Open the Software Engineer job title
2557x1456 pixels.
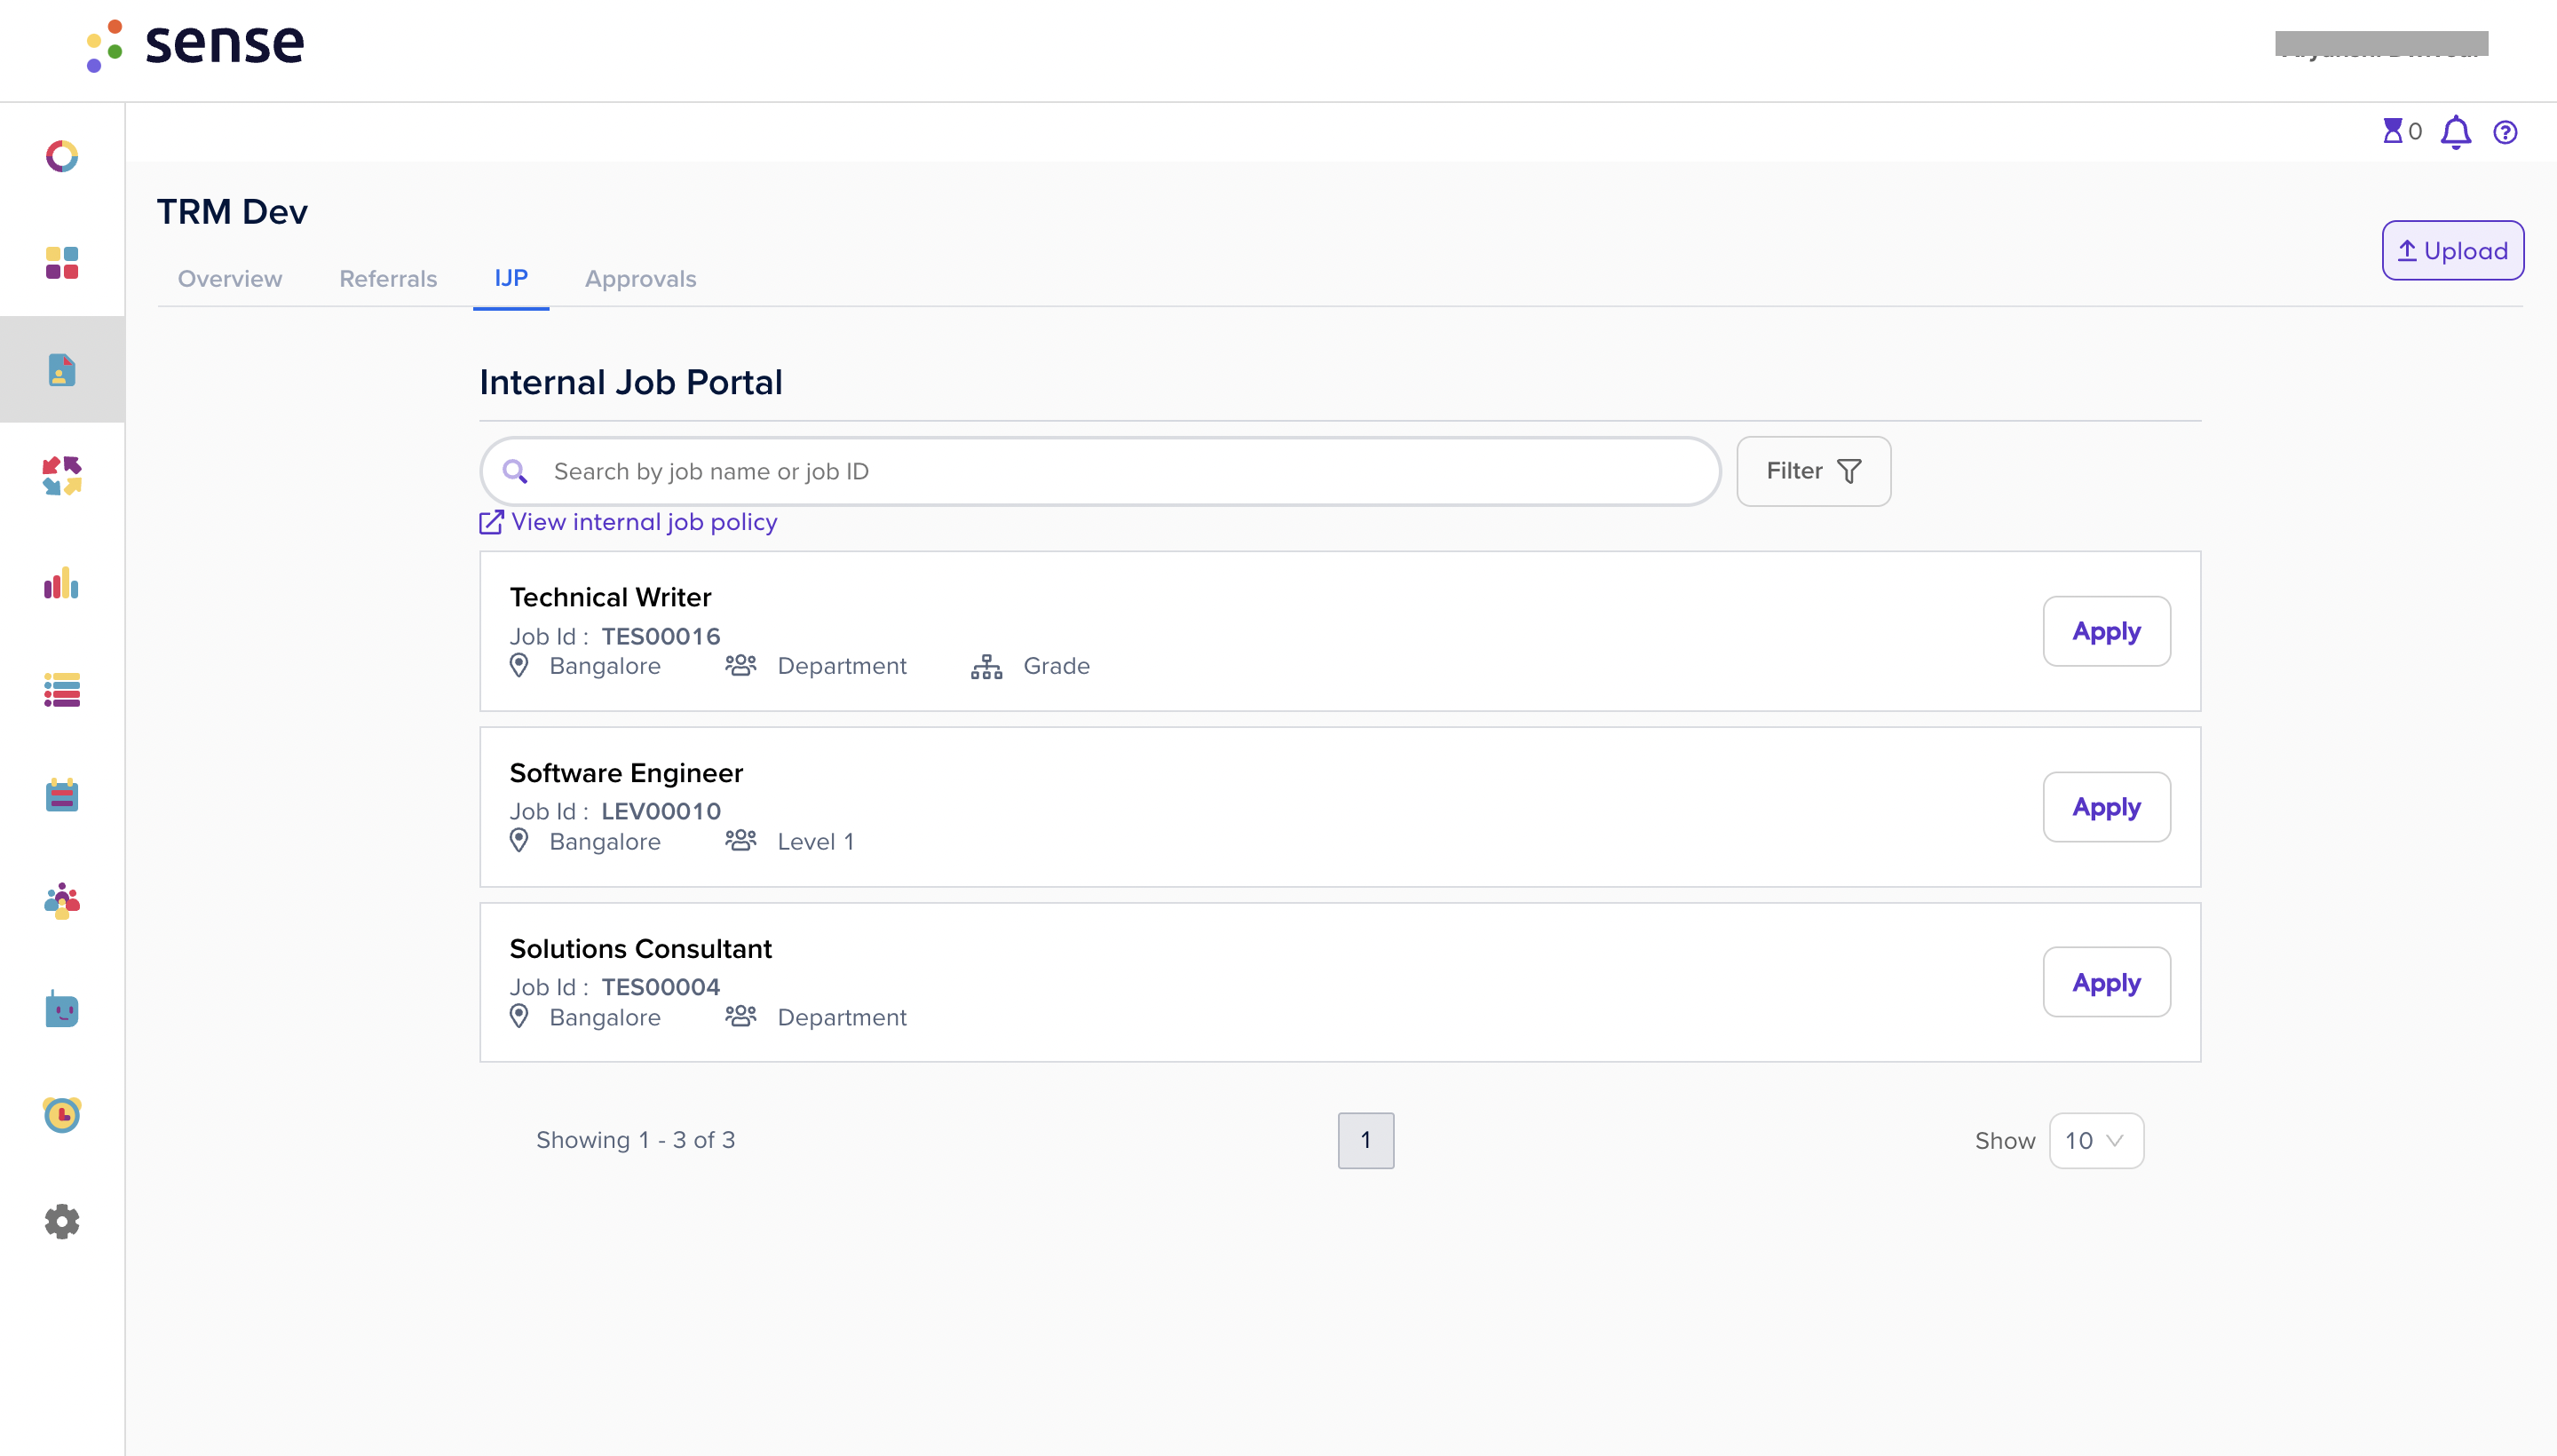[x=626, y=773]
